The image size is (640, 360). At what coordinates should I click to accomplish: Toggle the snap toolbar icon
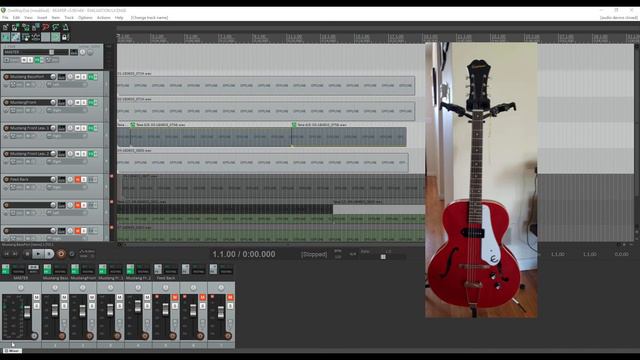[56, 37]
